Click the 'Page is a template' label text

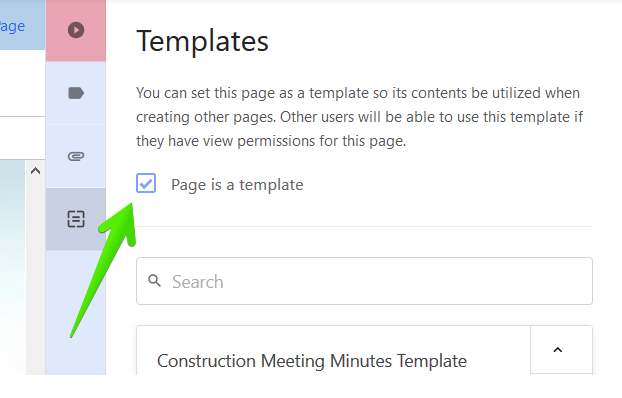pyautogui.click(x=237, y=185)
